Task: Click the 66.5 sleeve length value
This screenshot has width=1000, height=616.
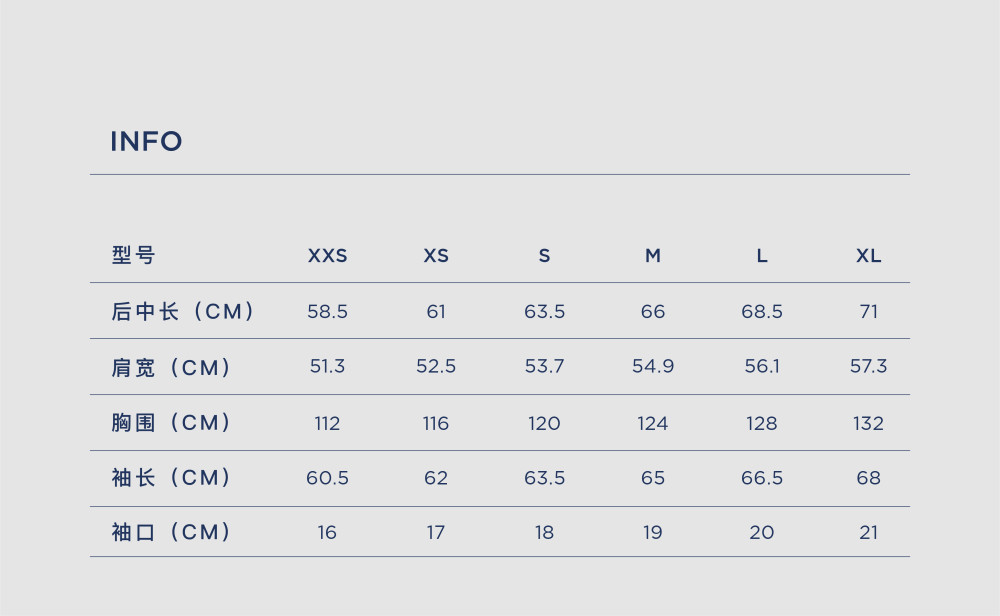Action: (x=761, y=478)
